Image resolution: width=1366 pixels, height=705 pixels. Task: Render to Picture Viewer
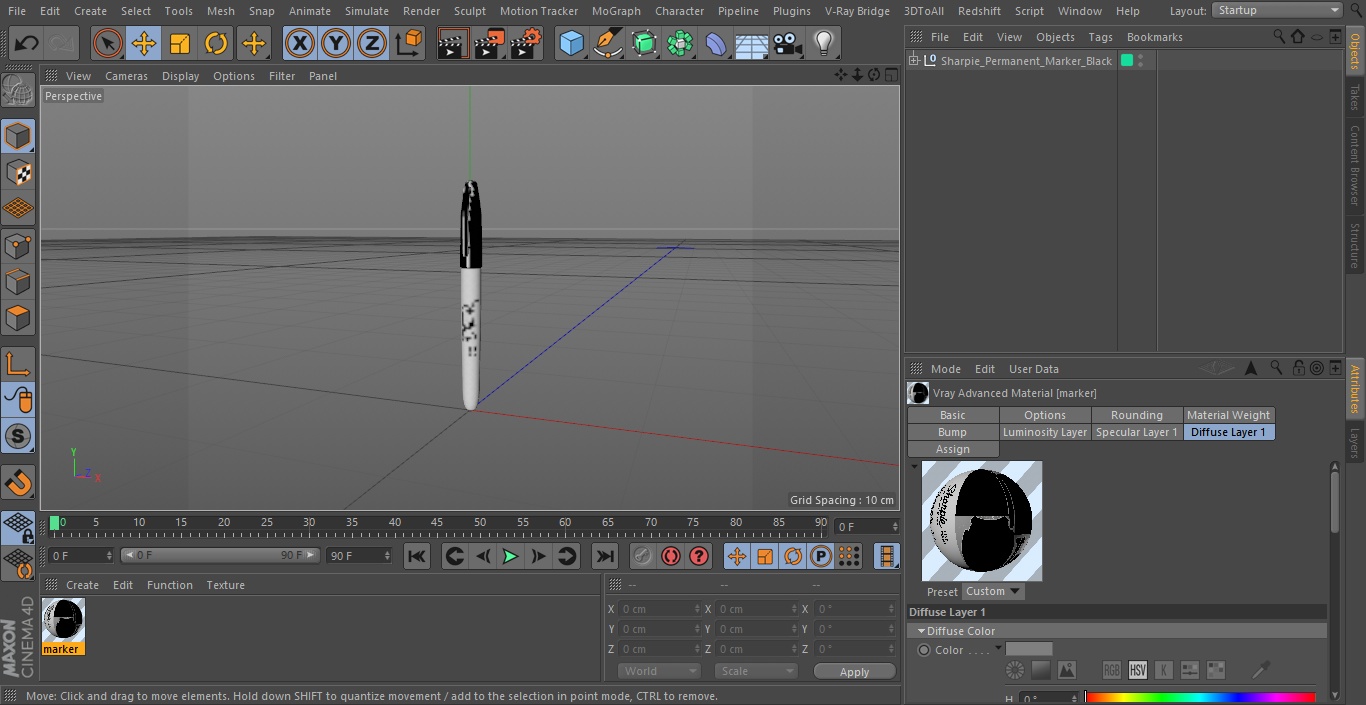(489, 43)
